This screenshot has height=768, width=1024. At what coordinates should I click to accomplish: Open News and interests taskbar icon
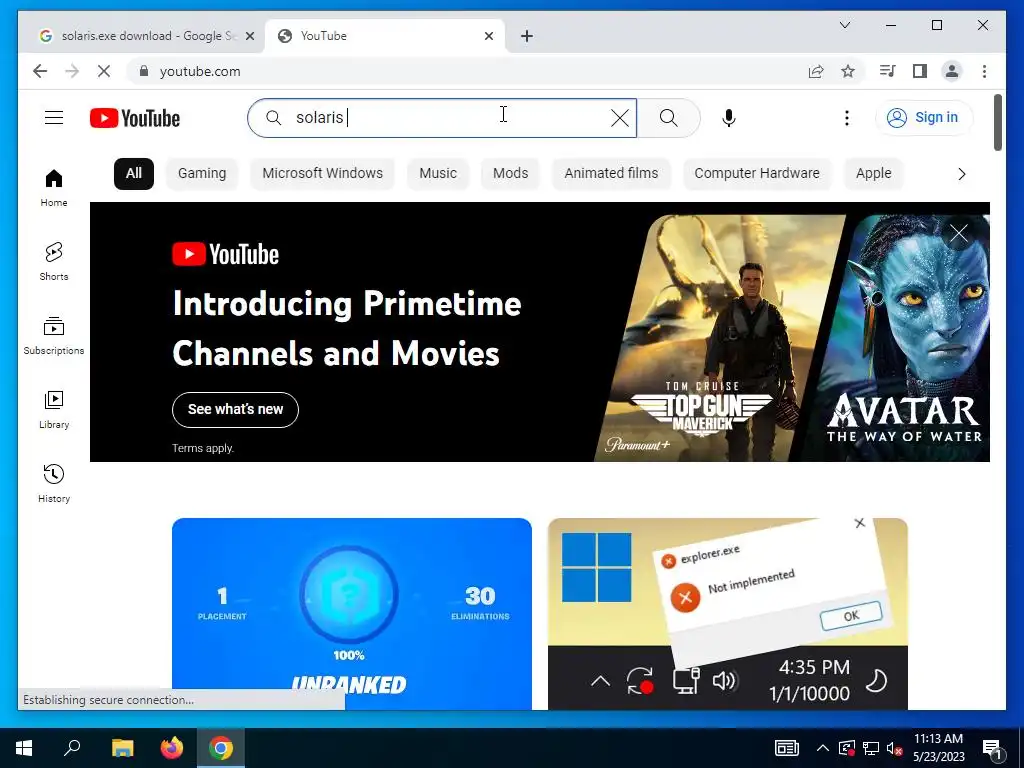pyautogui.click(x=786, y=748)
